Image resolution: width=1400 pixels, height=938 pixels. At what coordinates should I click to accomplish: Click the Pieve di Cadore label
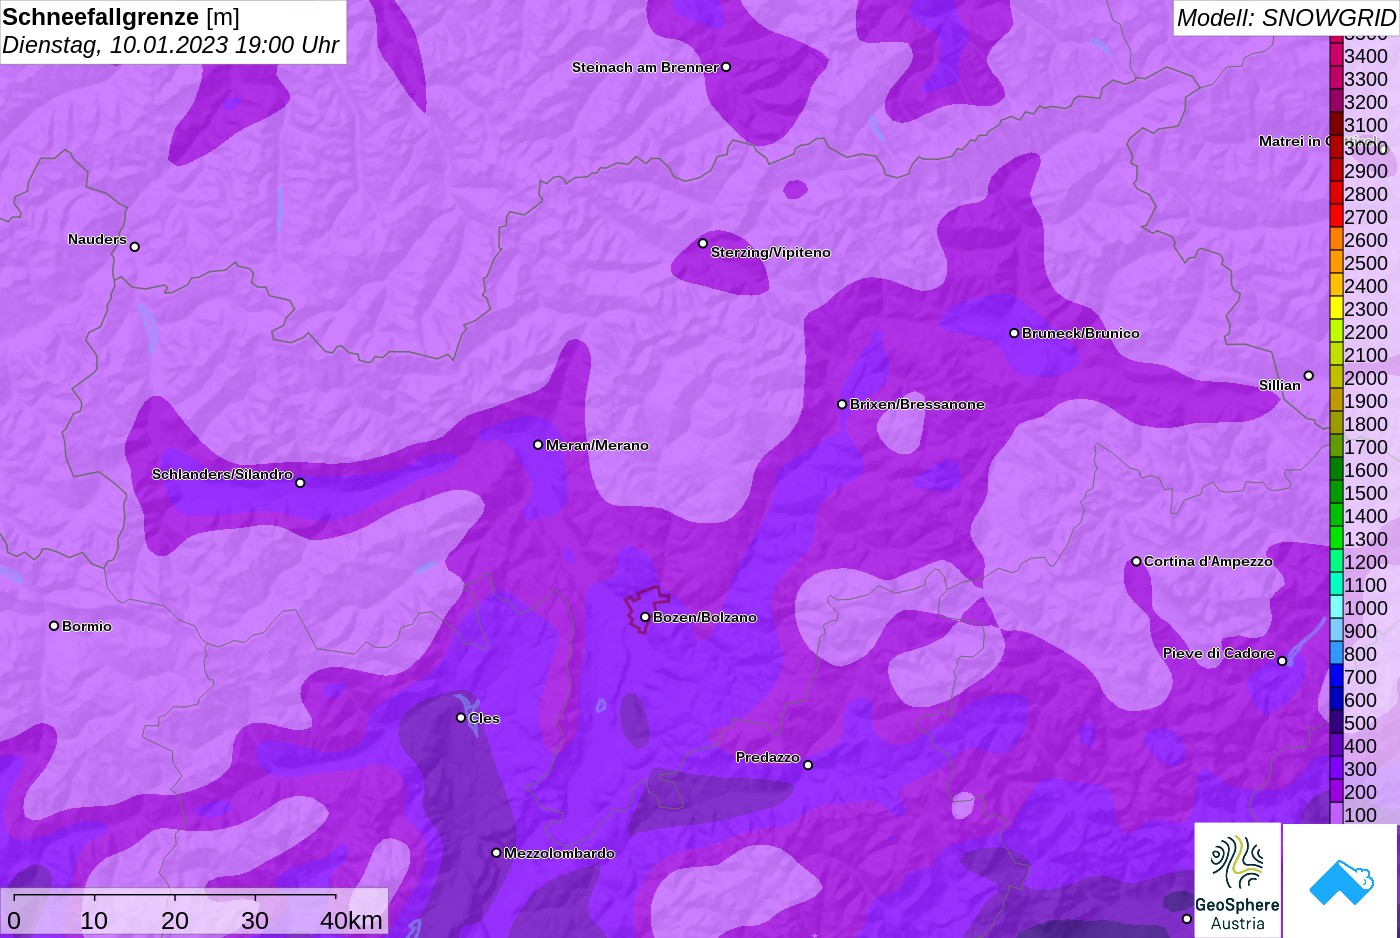click(1218, 653)
